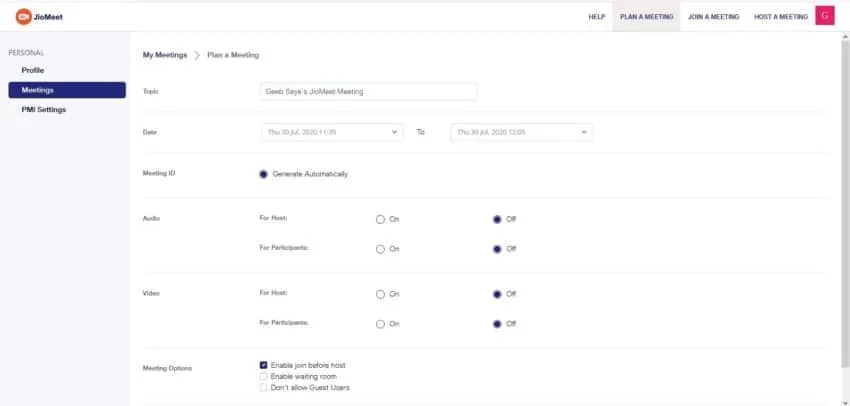Open the HELP menu item
This screenshot has width=850, height=406.
[596, 17]
